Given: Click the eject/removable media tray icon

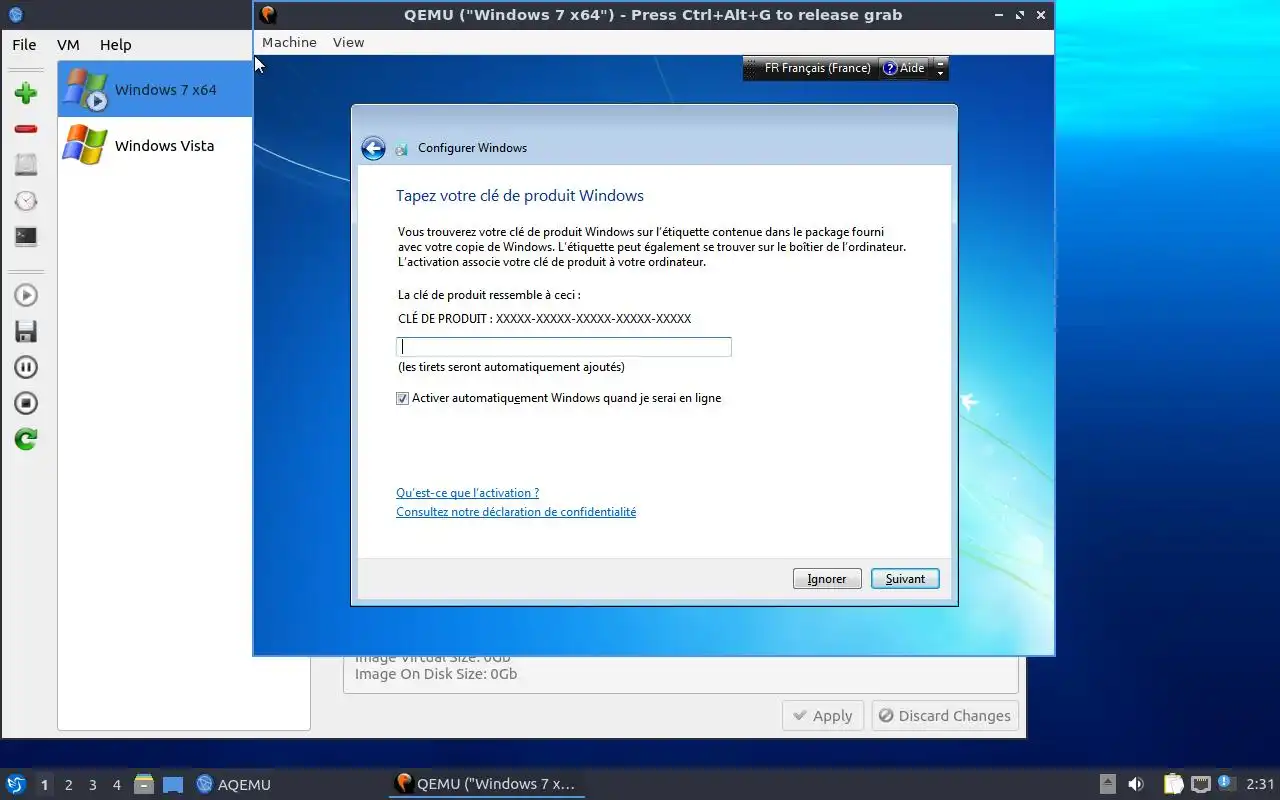Looking at the screenshot, I should tap(1108, 784).
